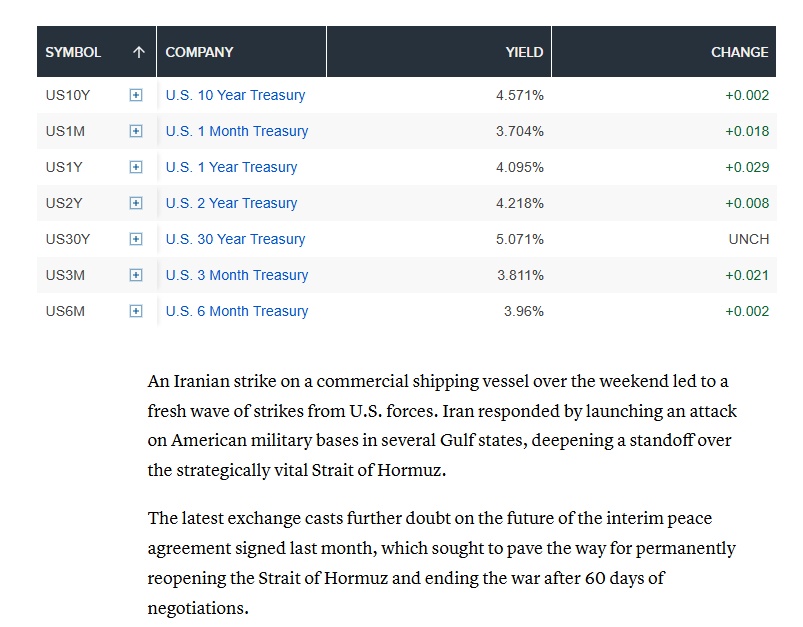Viewport: 803px width, 627px height.
Task: Add US2Y to watchlist via plus icon
Action: [x=136, y=203]
